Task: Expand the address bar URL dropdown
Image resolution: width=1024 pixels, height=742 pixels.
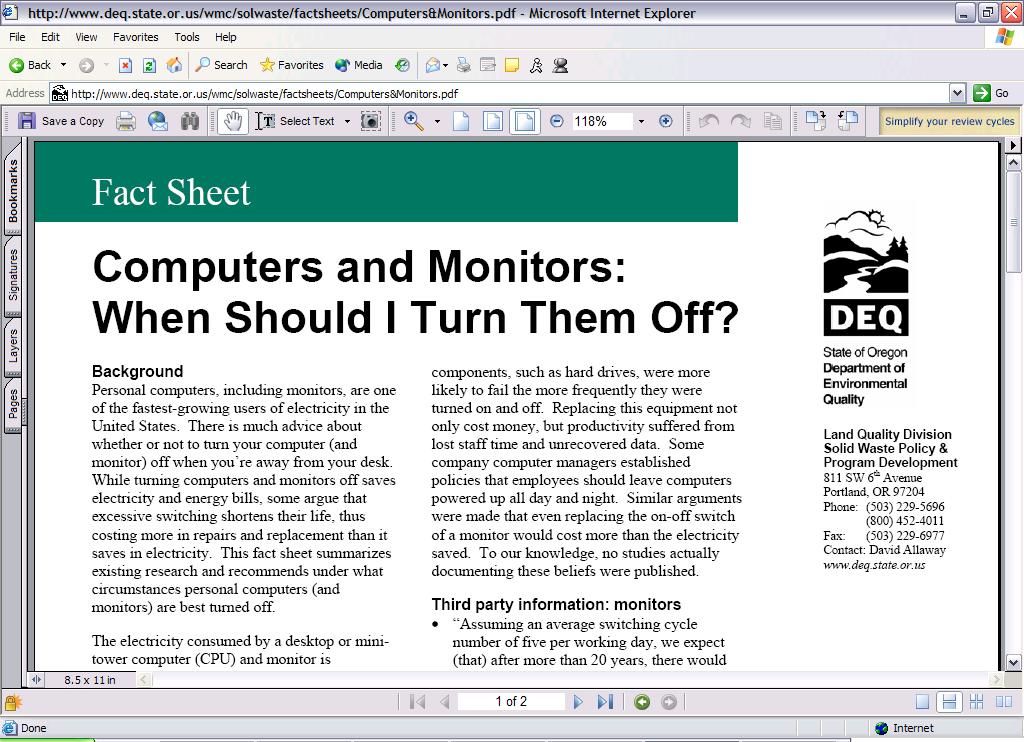Action: click(x=957, y=93)
